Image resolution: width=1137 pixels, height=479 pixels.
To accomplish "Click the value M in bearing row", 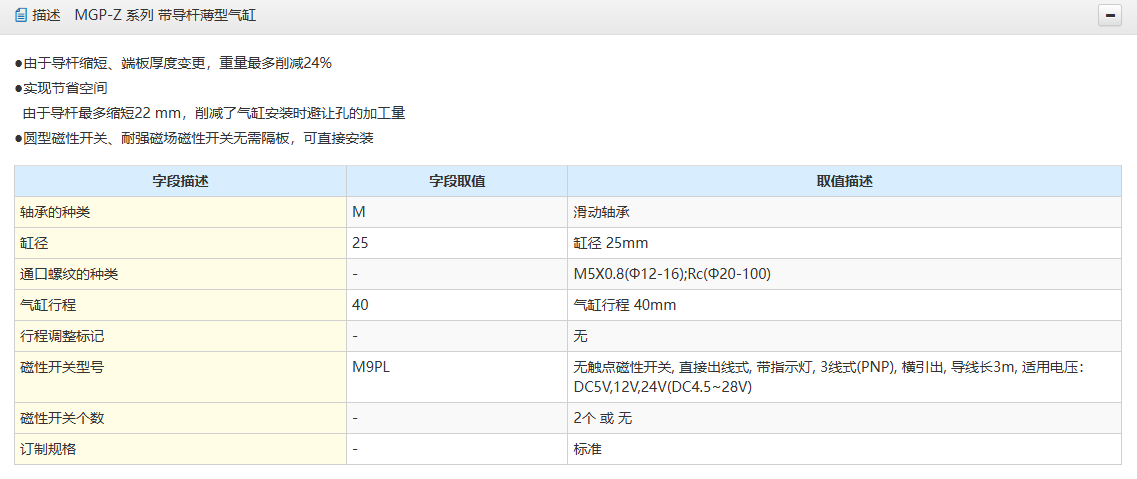I will tap(359, 212).
